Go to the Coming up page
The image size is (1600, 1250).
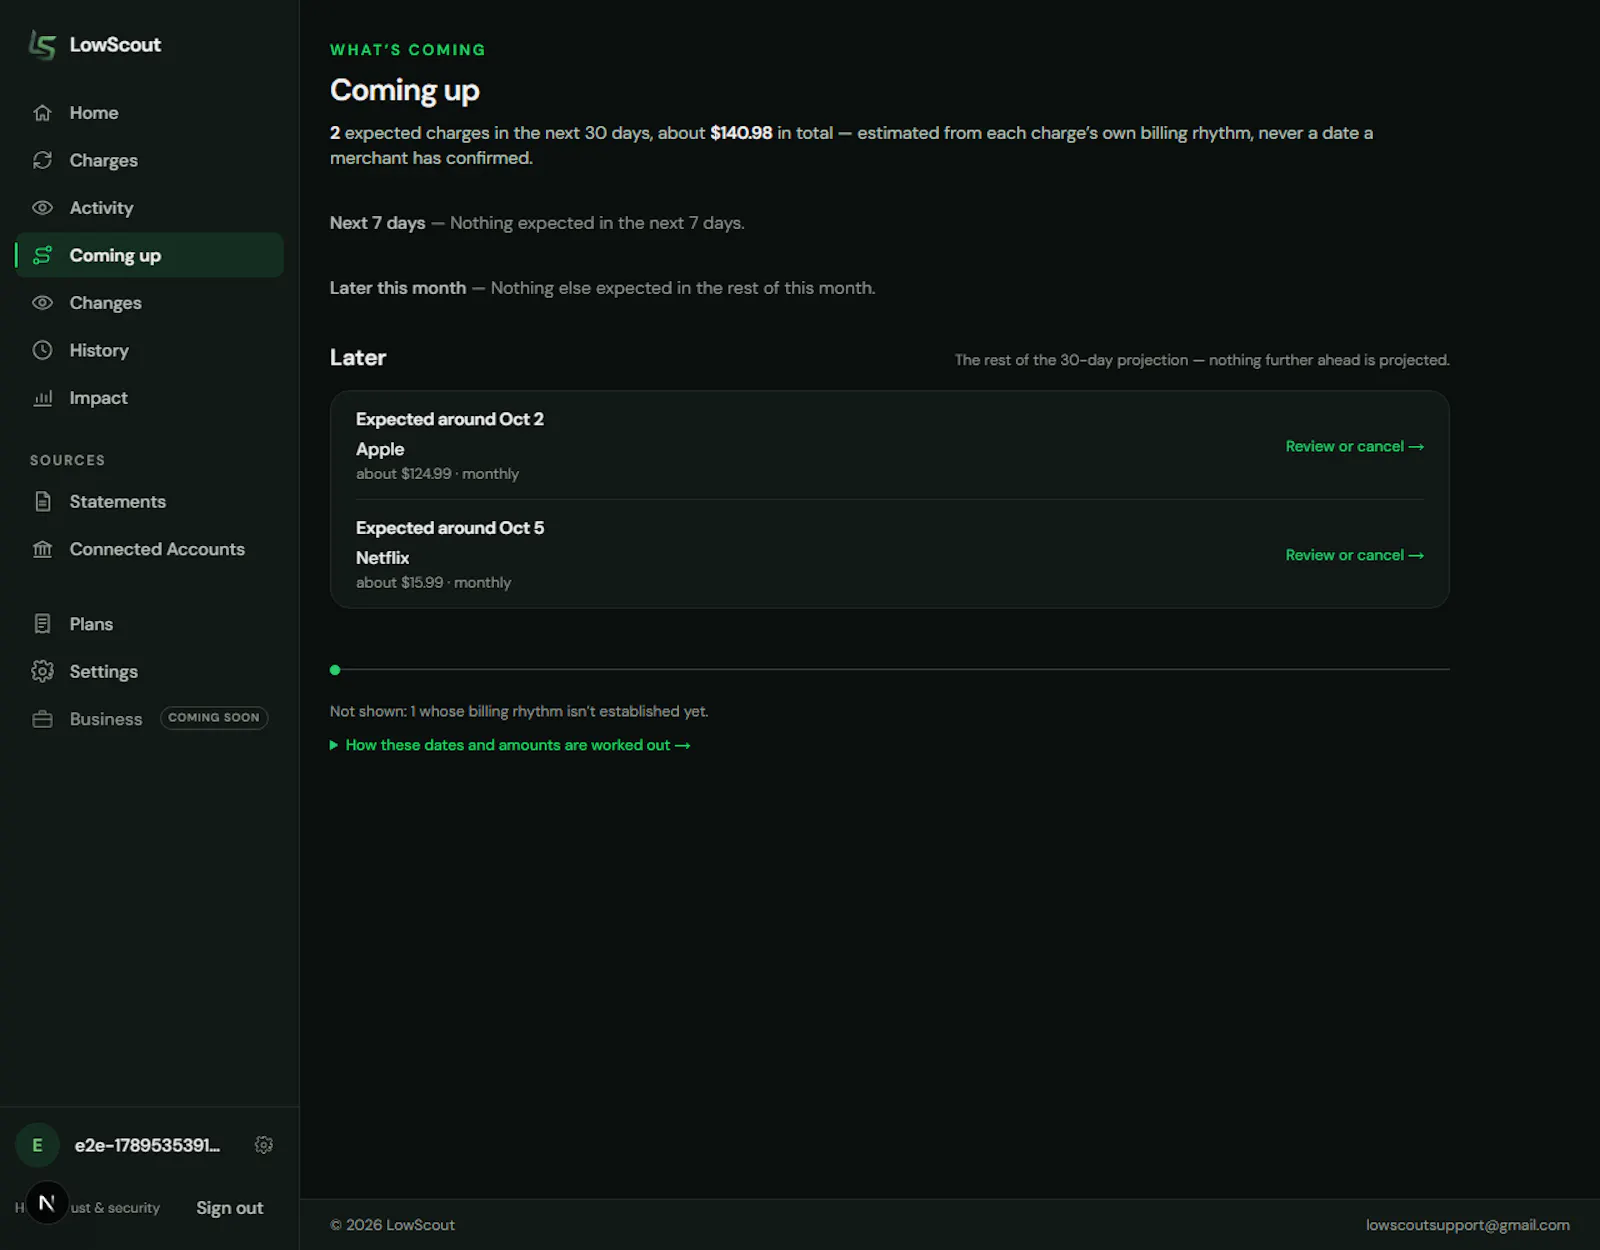click(x=150, y=255)
